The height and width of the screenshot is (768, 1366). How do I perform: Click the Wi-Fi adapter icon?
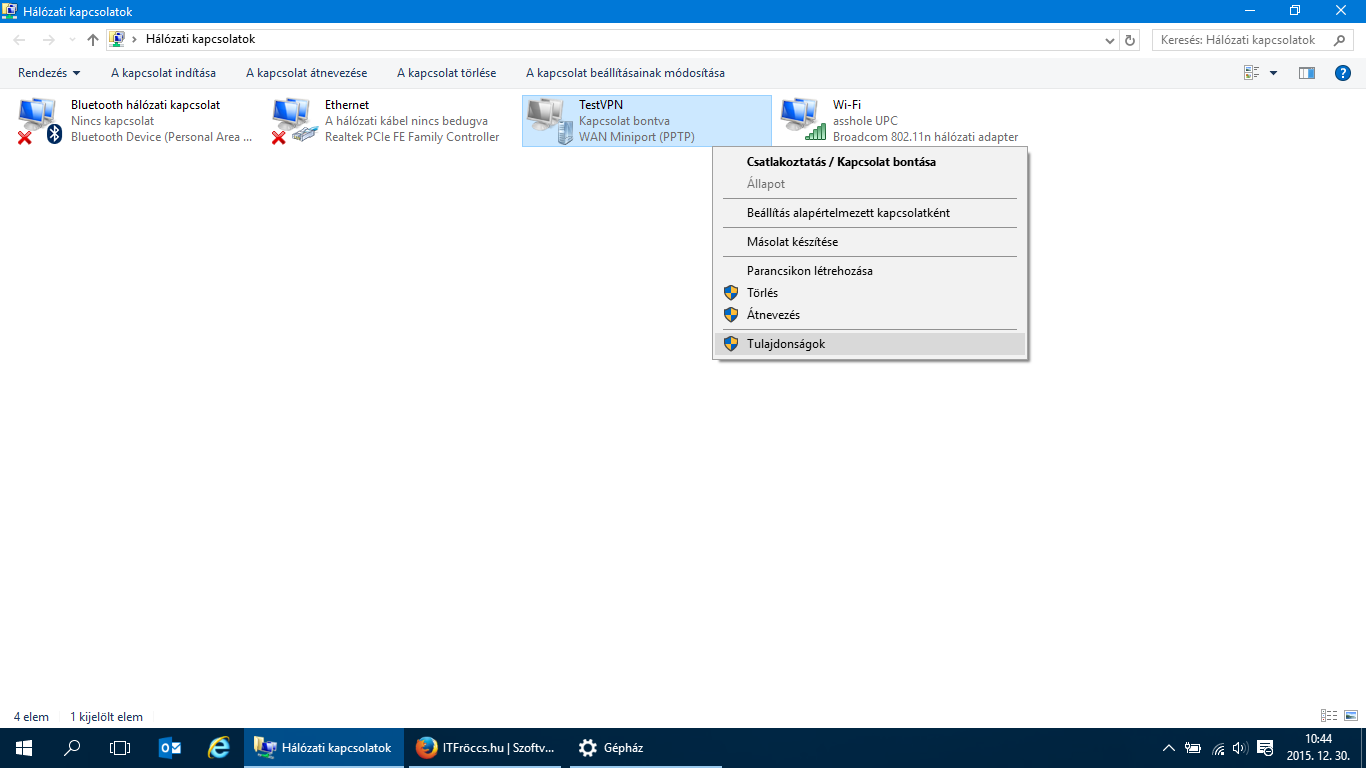(802, 120)
